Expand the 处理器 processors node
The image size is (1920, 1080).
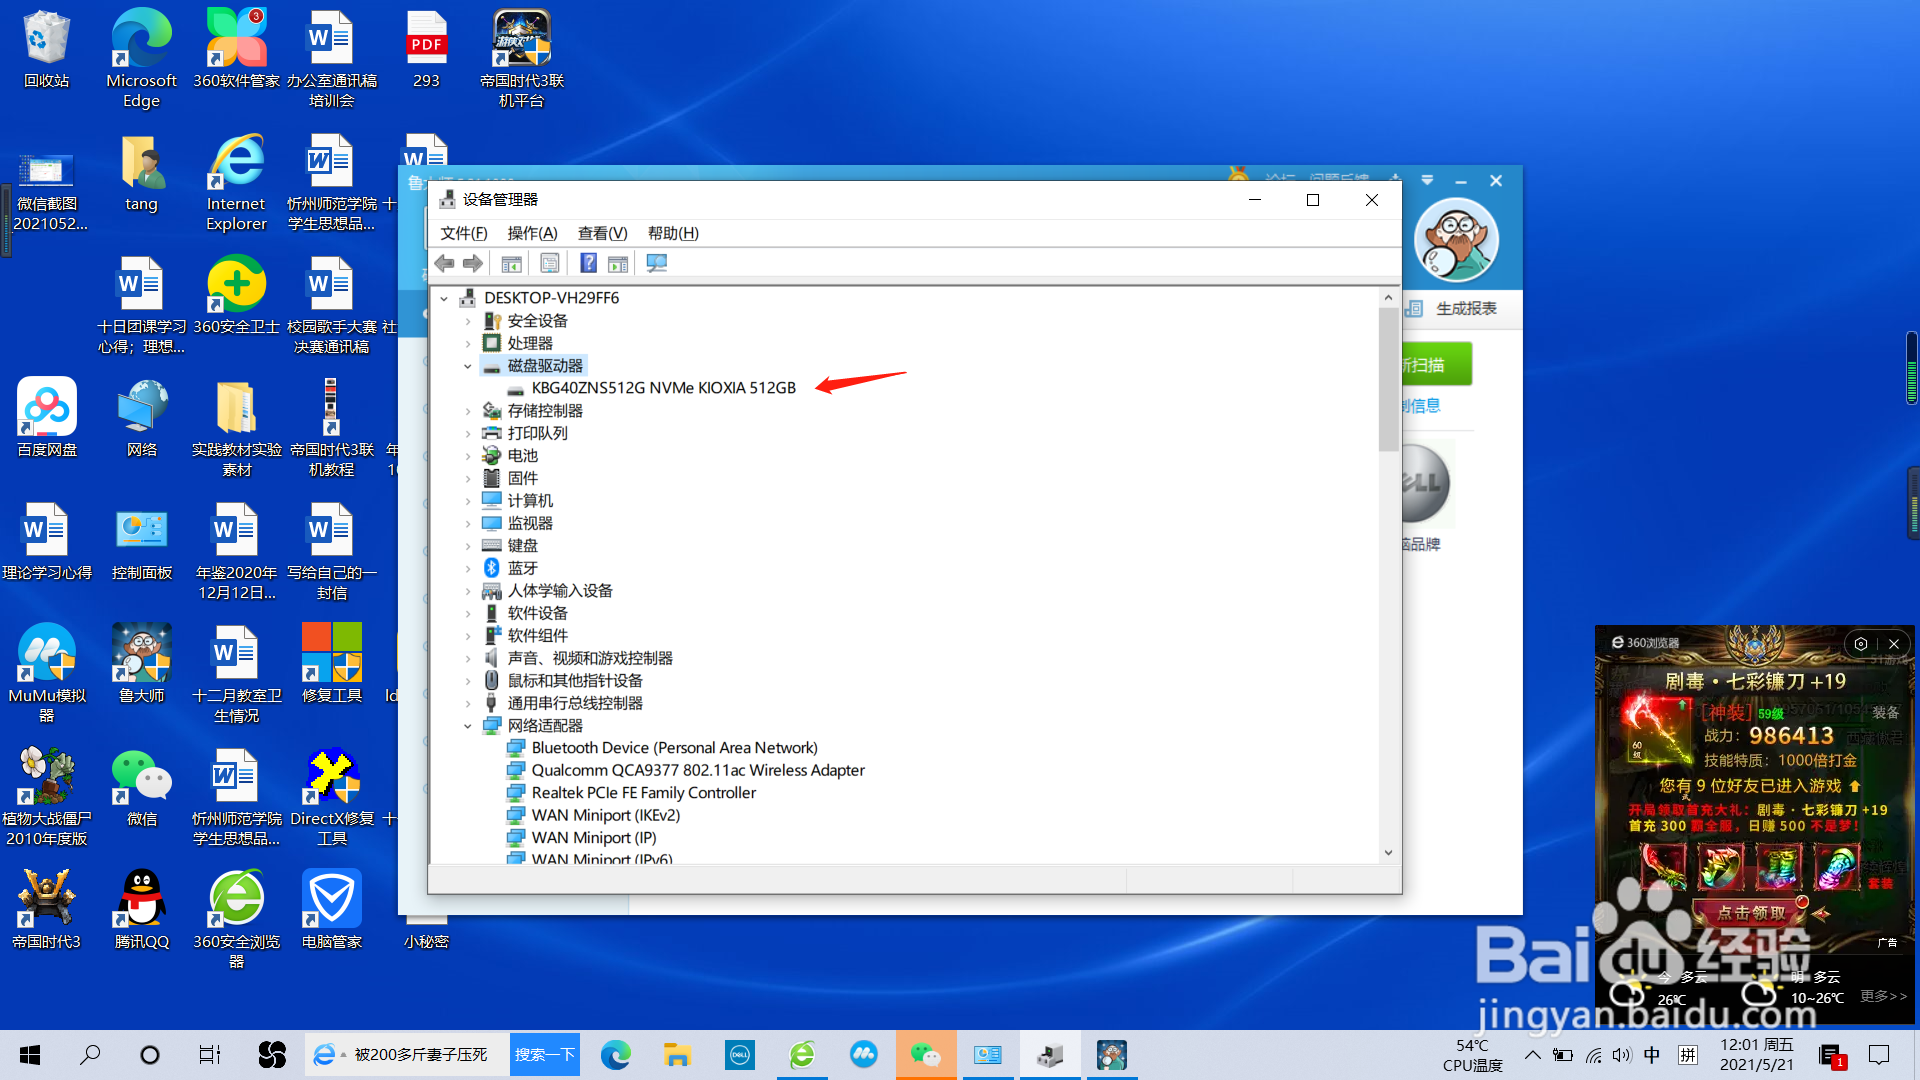(x=467, y=344)
